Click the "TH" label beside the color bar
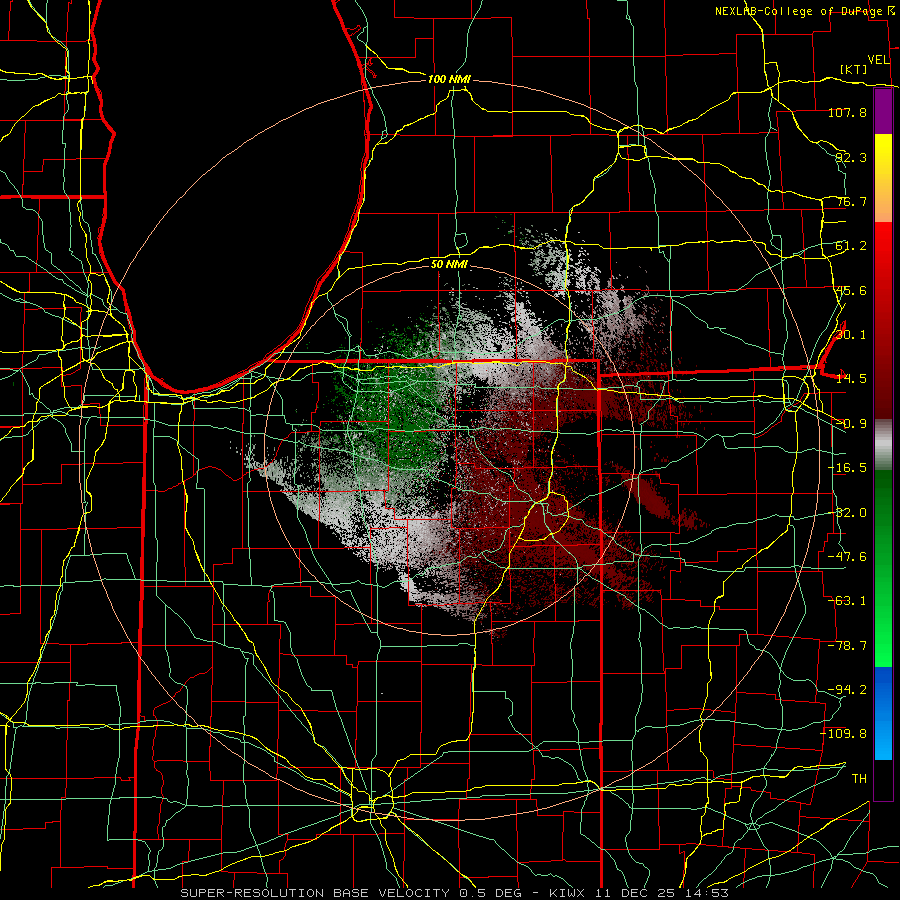Viewport: 900px width, 900px height. point(859,779)
